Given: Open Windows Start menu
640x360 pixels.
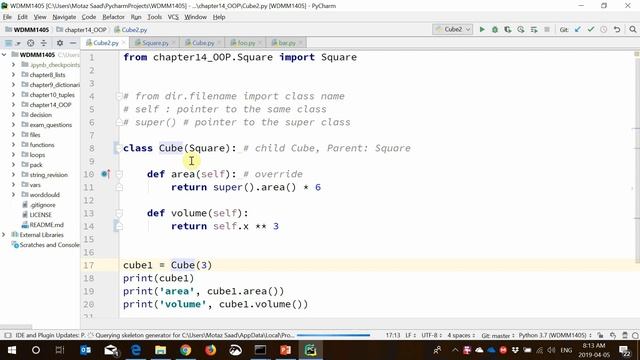Looking at the screenshot, I should 12,350.
